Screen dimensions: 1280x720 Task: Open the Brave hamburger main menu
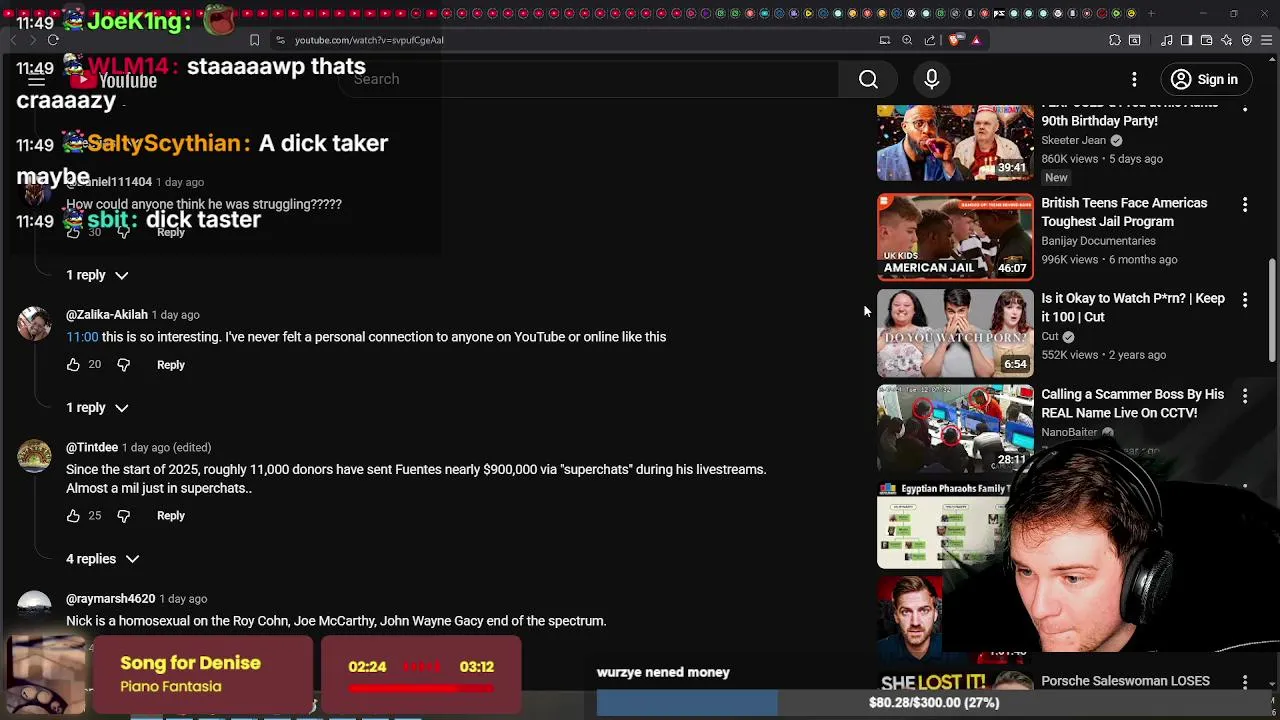[x=1267, y=40]
